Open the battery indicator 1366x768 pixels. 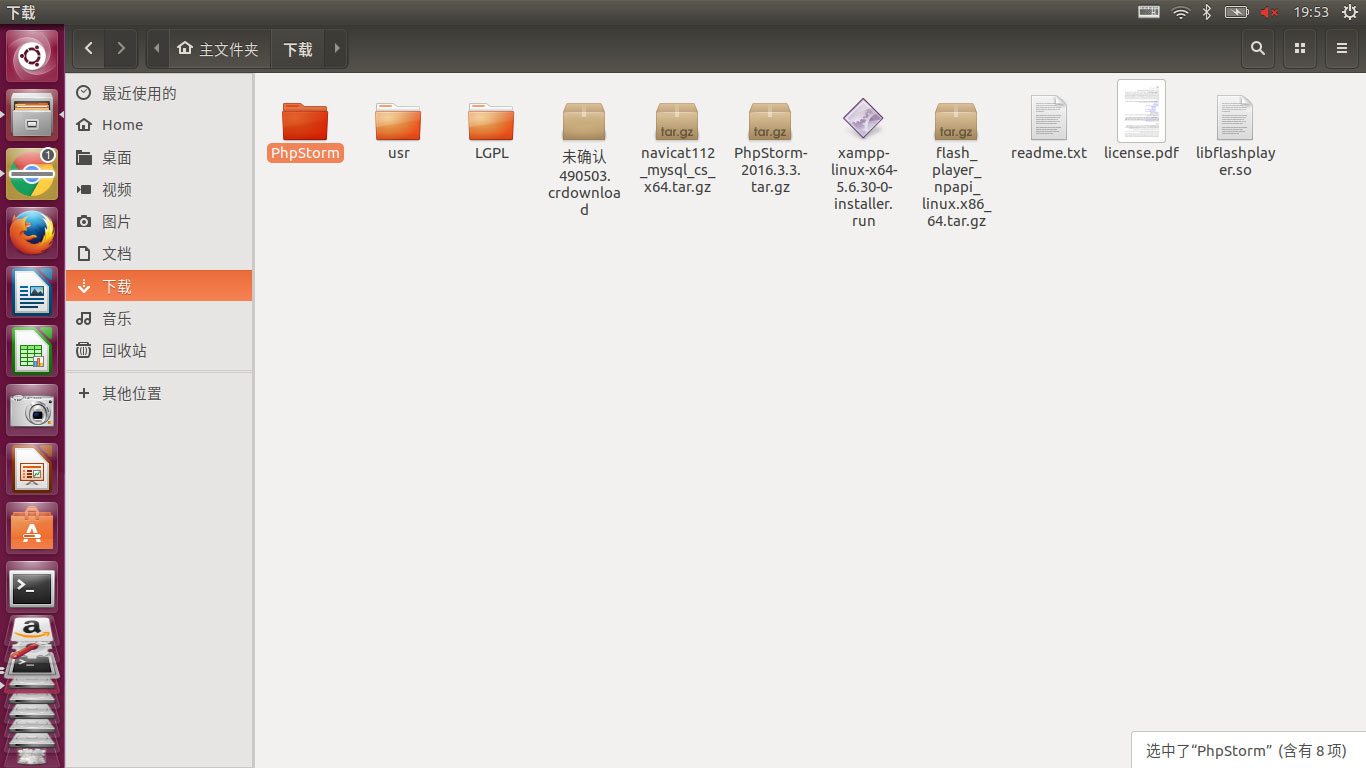tap(1237, 12)
